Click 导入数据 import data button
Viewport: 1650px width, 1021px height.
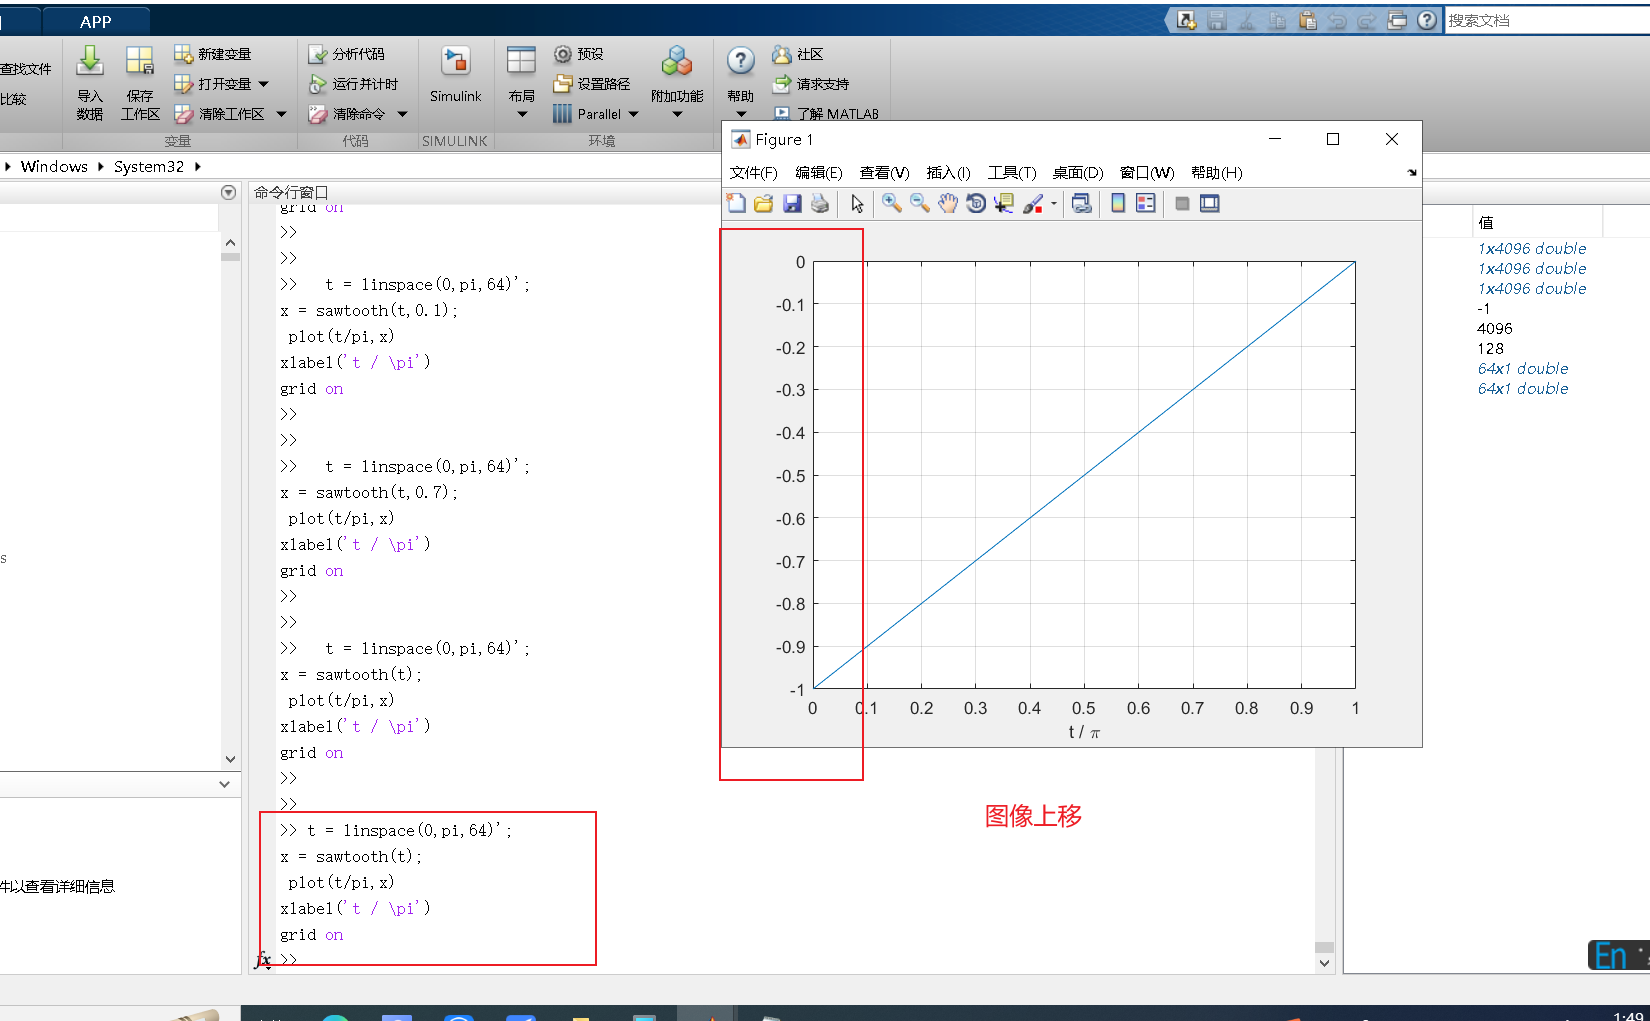tap(90, 83)
